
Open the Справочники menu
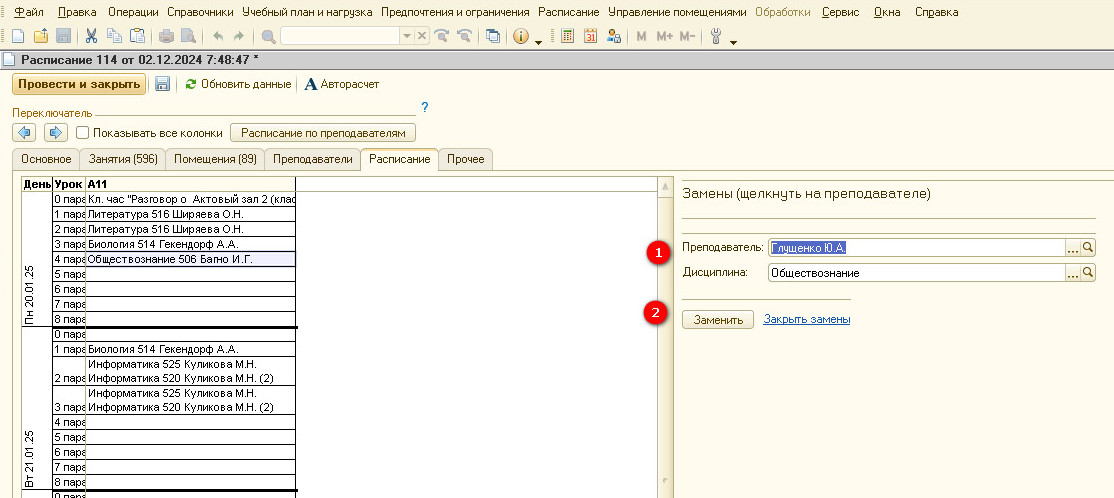[200, 12]
